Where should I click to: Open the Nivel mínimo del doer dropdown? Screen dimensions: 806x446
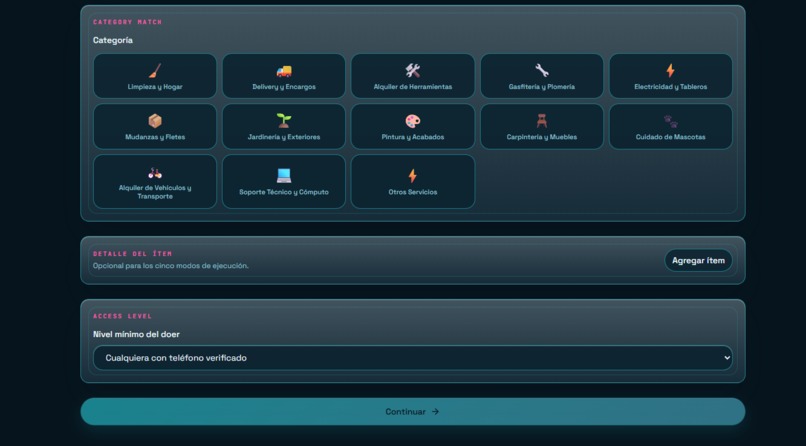pos(413,358)
